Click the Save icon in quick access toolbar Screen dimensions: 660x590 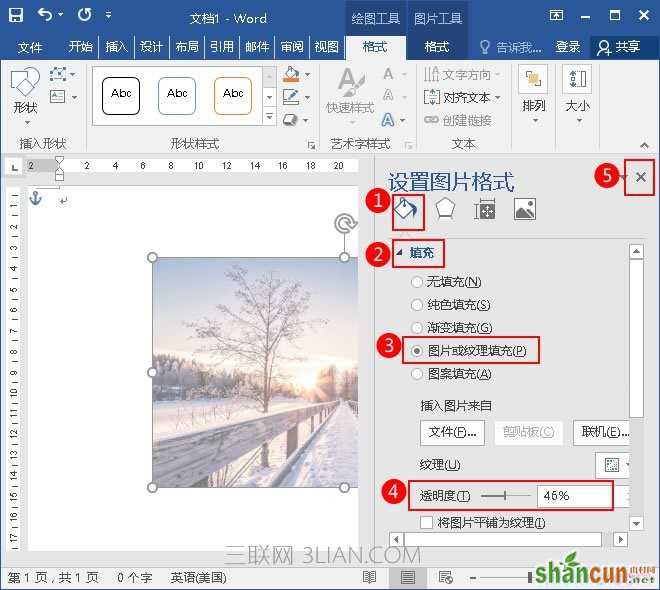pyautogui.click(x=16, y=16)
